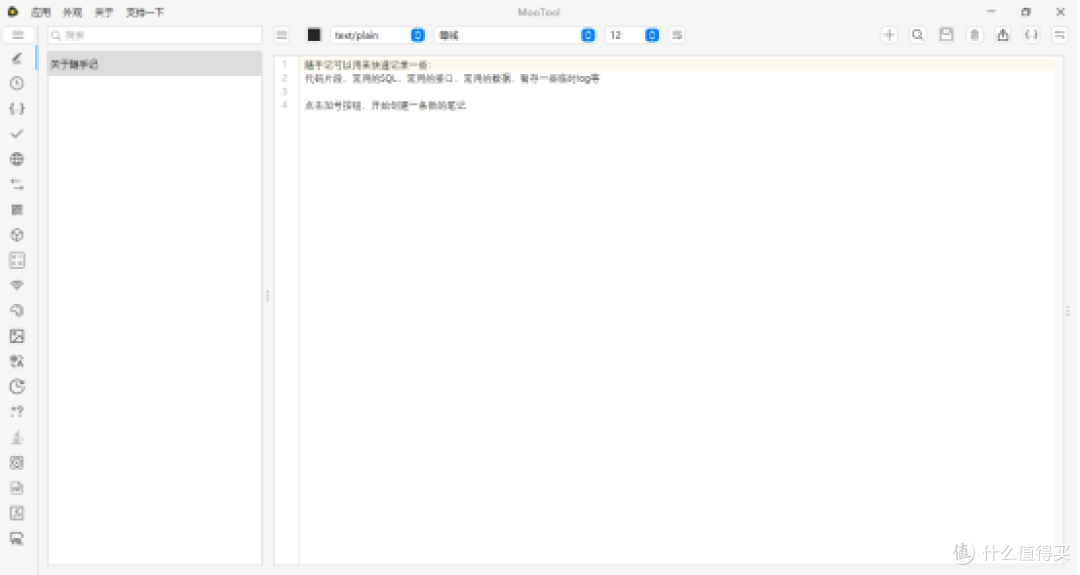Open the bottom monitor icon tool in sidebar

coord(17,539)
